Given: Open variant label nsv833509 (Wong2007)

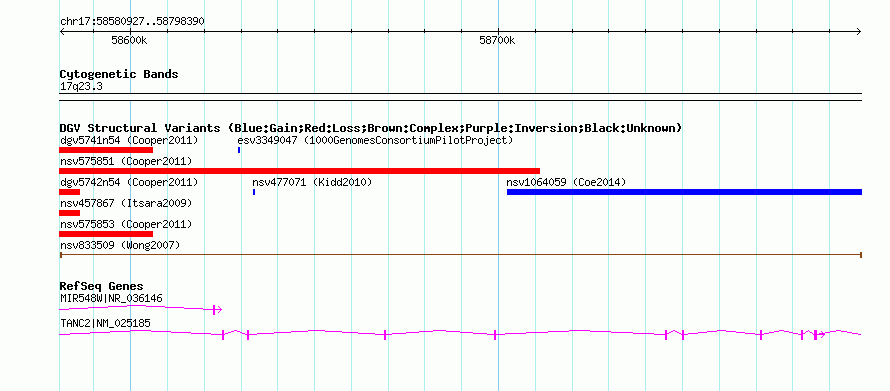Looking at the screenshot, I should pos(120,246).
